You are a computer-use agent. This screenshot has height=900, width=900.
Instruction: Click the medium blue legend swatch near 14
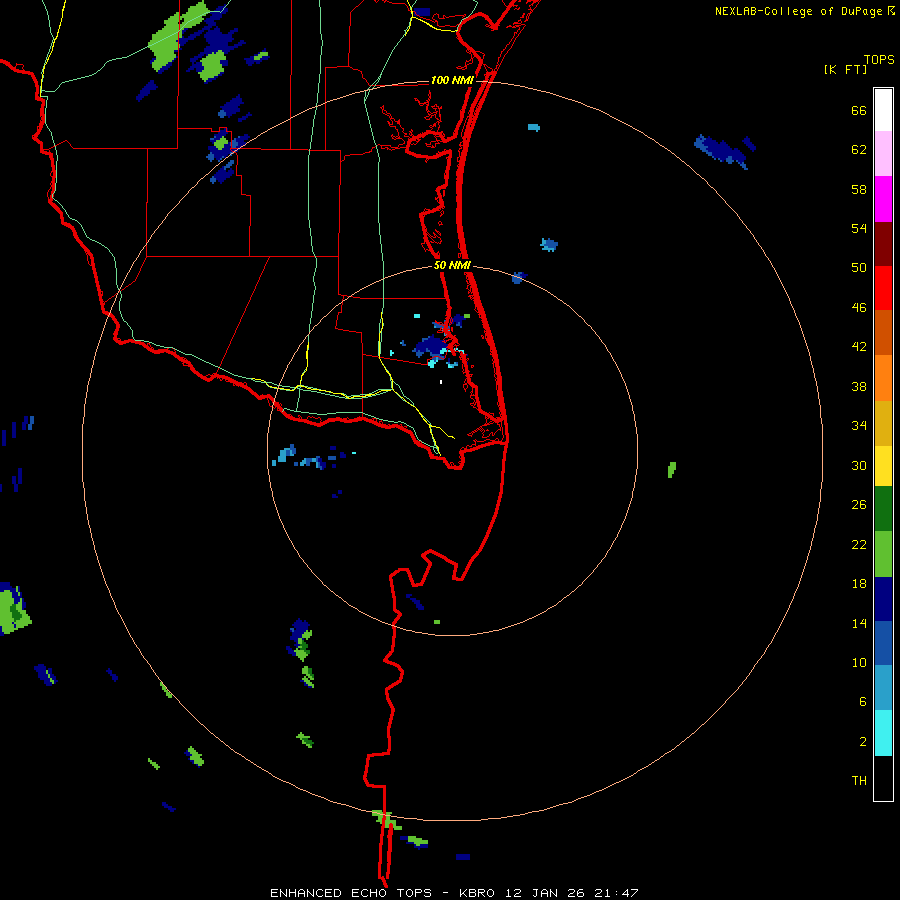883,643
